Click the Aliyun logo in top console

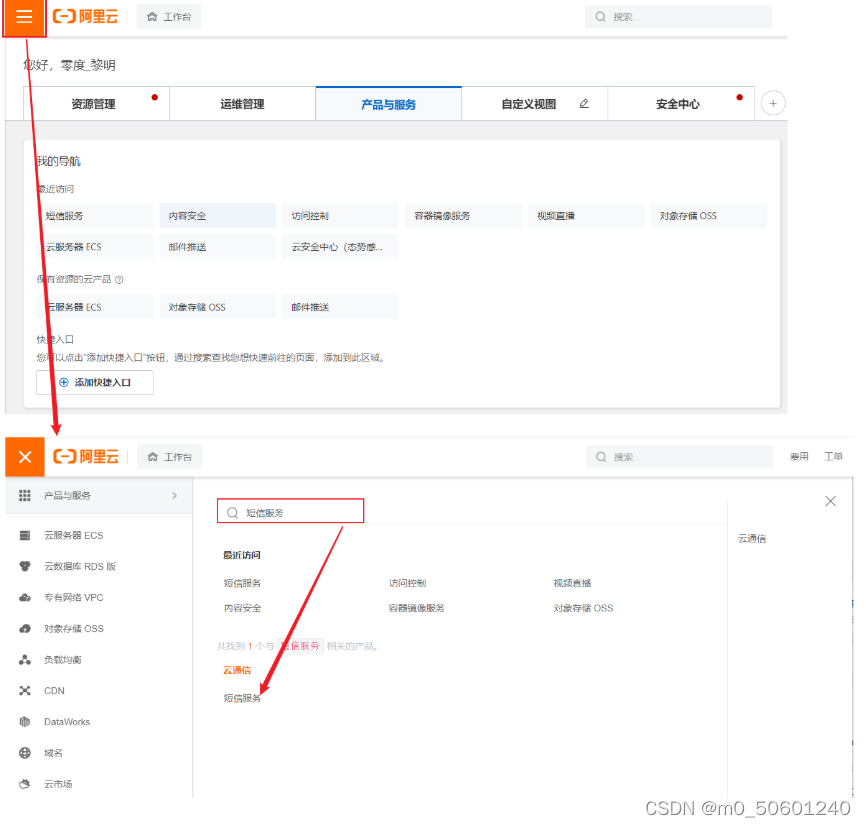[86, 17]
